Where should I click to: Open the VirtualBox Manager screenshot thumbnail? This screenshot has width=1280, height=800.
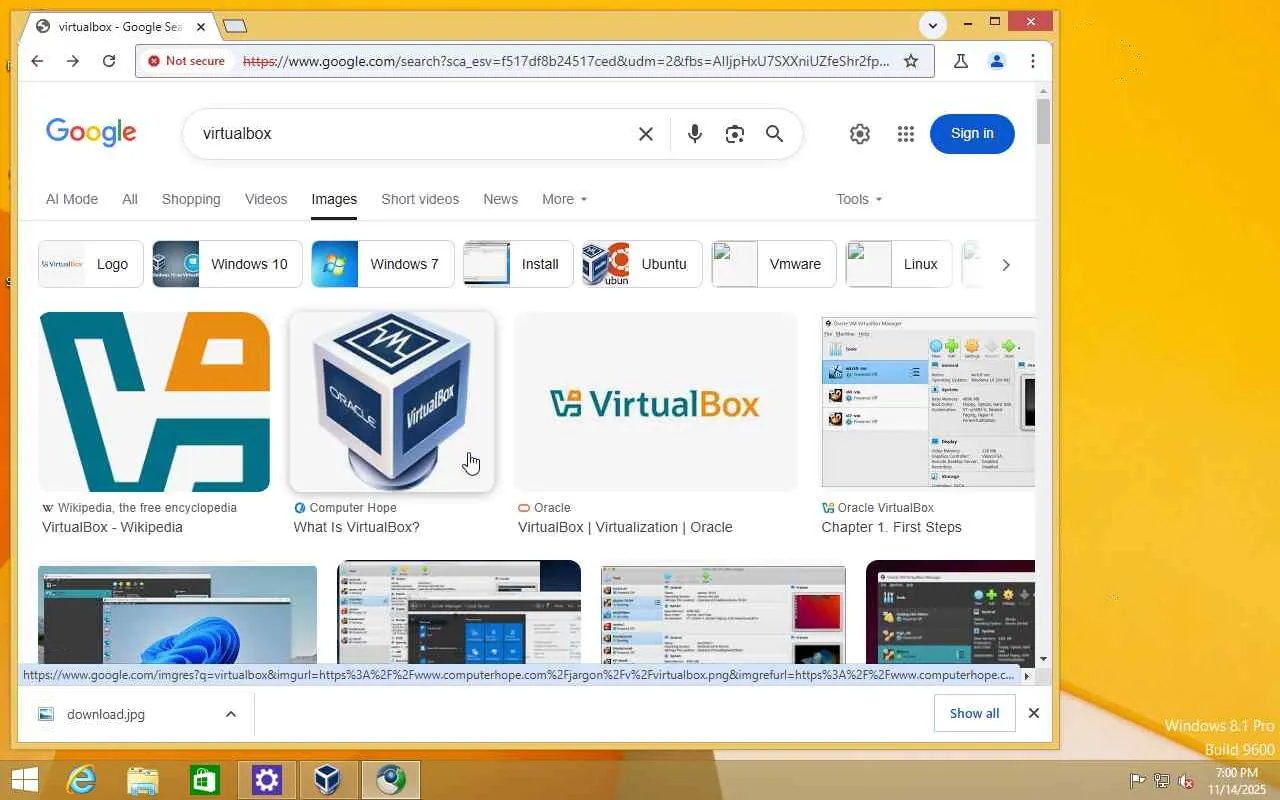(928, 402)
